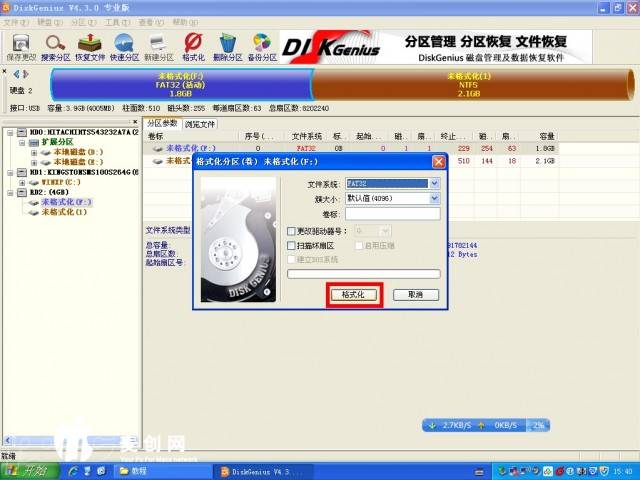Click the 搜索分区 (Search Partitions) magnifier icon
The image size is (640, 480).
click(56, 45)
